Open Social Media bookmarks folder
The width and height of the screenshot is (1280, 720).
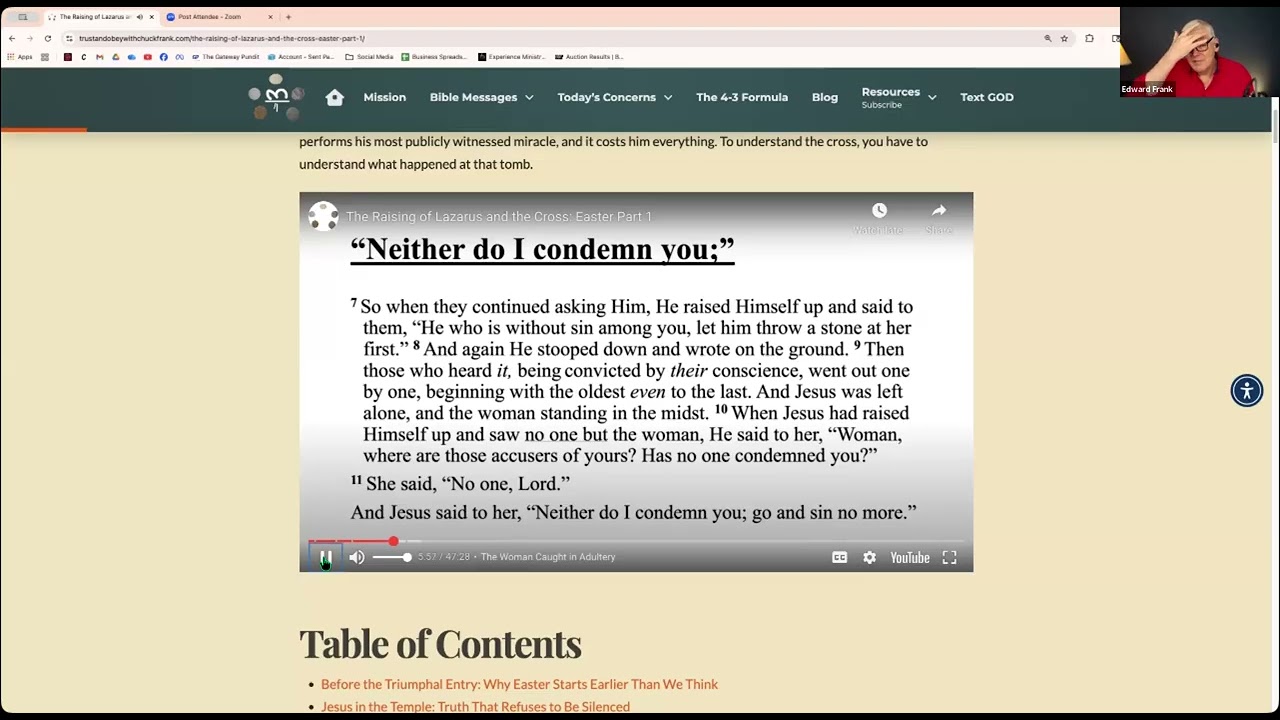[x=369, y=57]
